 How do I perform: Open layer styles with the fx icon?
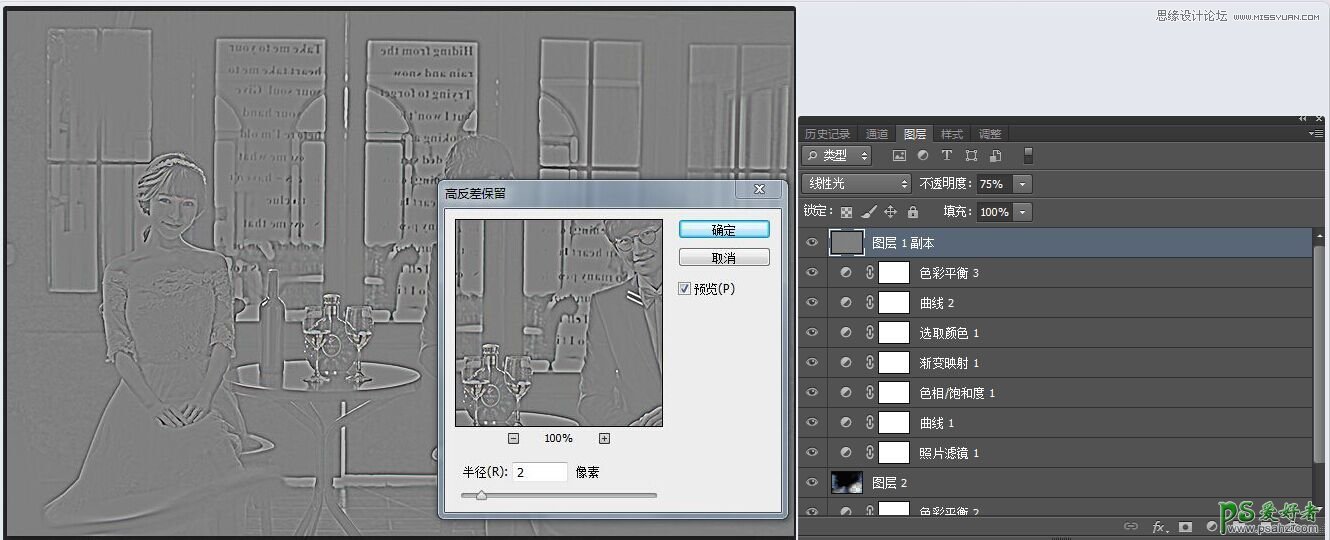click(1159, 526)
